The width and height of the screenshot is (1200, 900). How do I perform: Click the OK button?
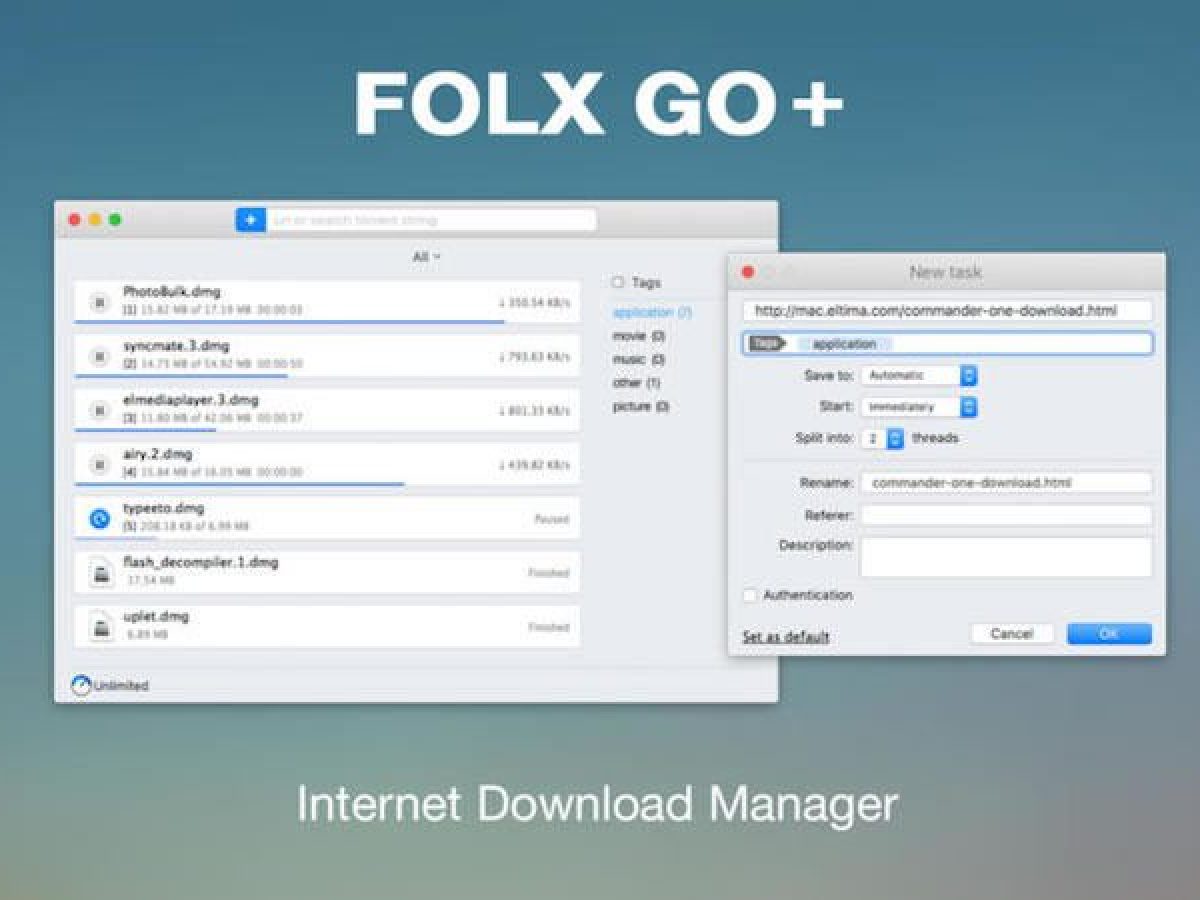[1109, 633]
